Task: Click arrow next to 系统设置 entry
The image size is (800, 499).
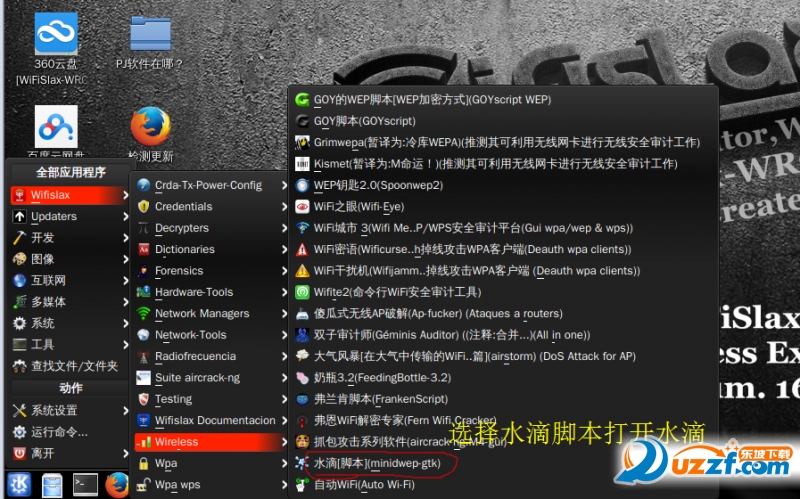Action: tap(125, 410)
